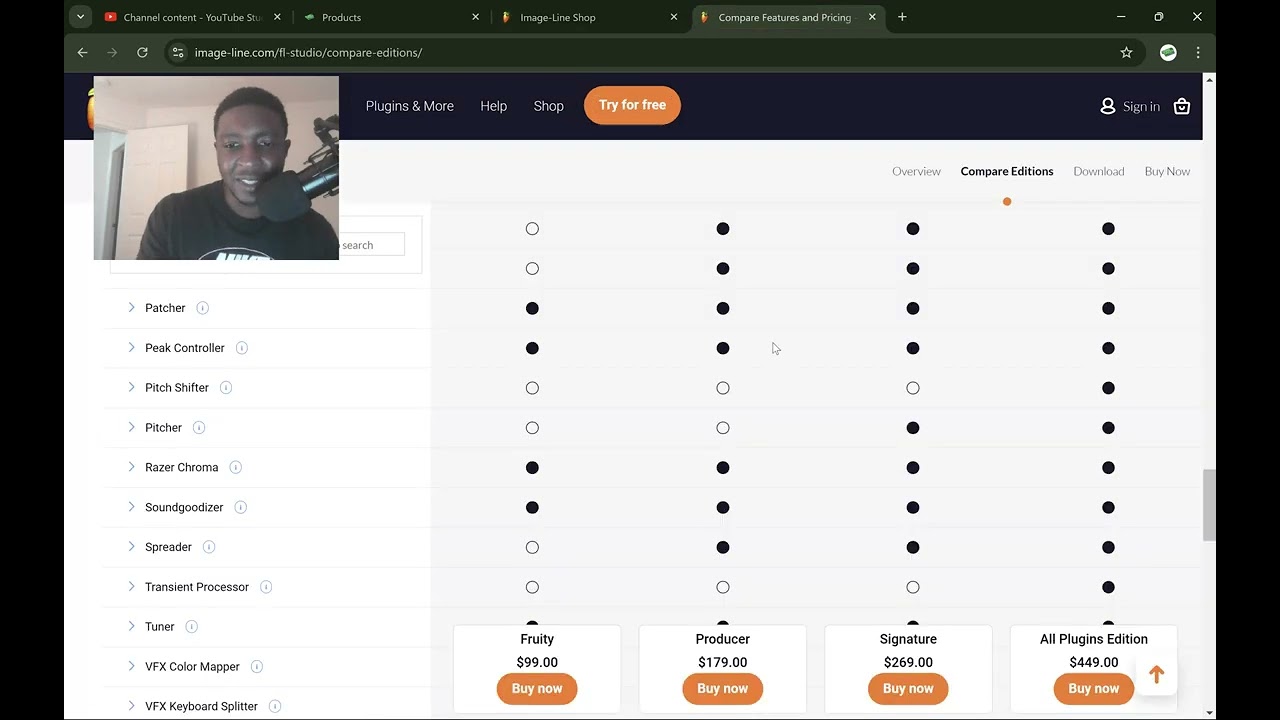Click the Transient Processor label
This screenshot has width=1280, height=720.
[197, 587]
